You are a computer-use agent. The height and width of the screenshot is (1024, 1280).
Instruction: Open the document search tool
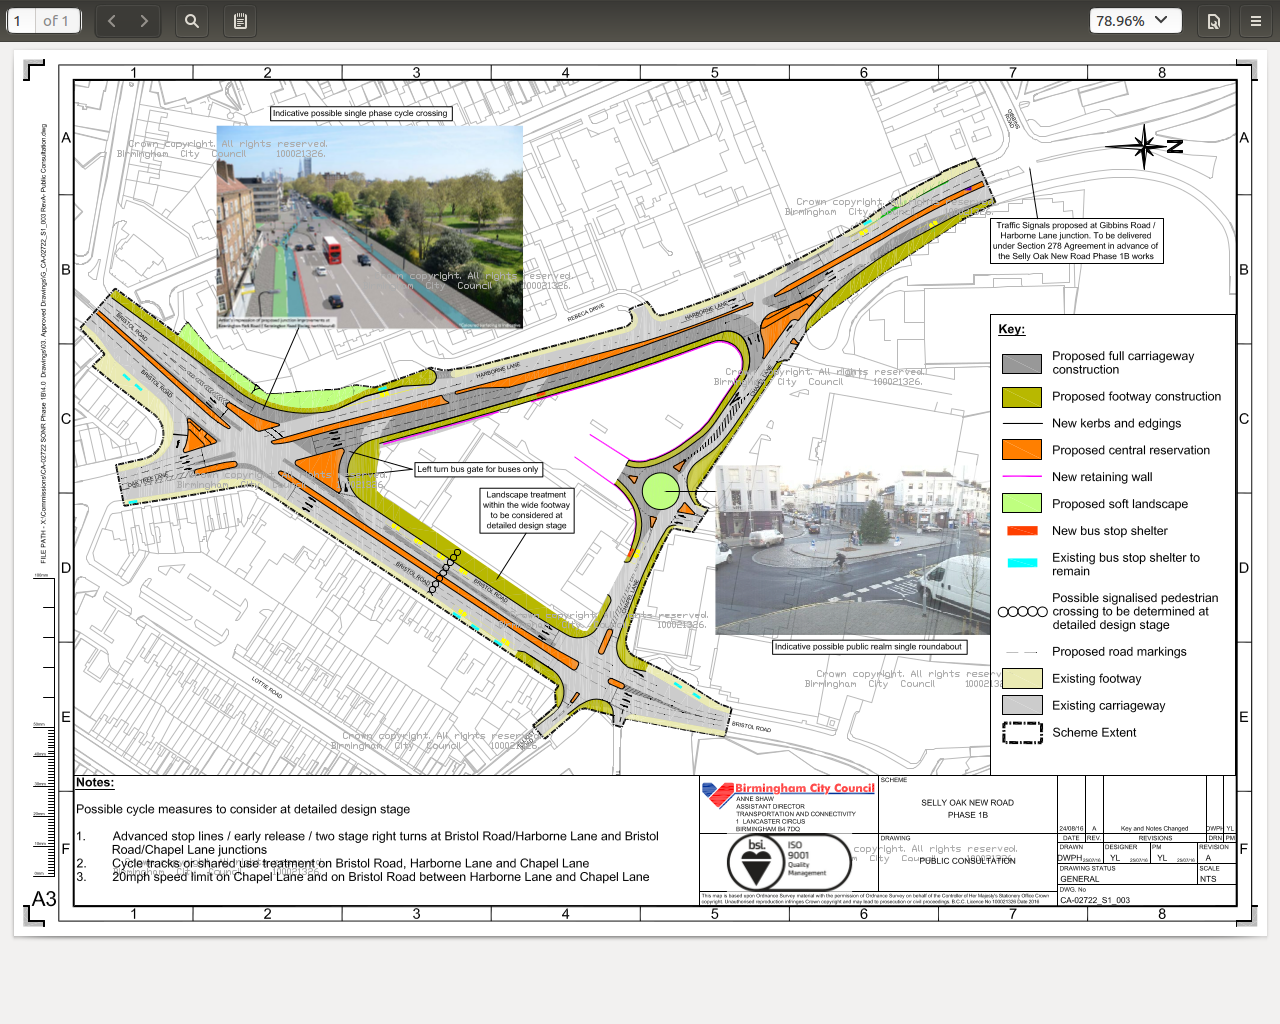pyautogui.click(x=191, y=20)
